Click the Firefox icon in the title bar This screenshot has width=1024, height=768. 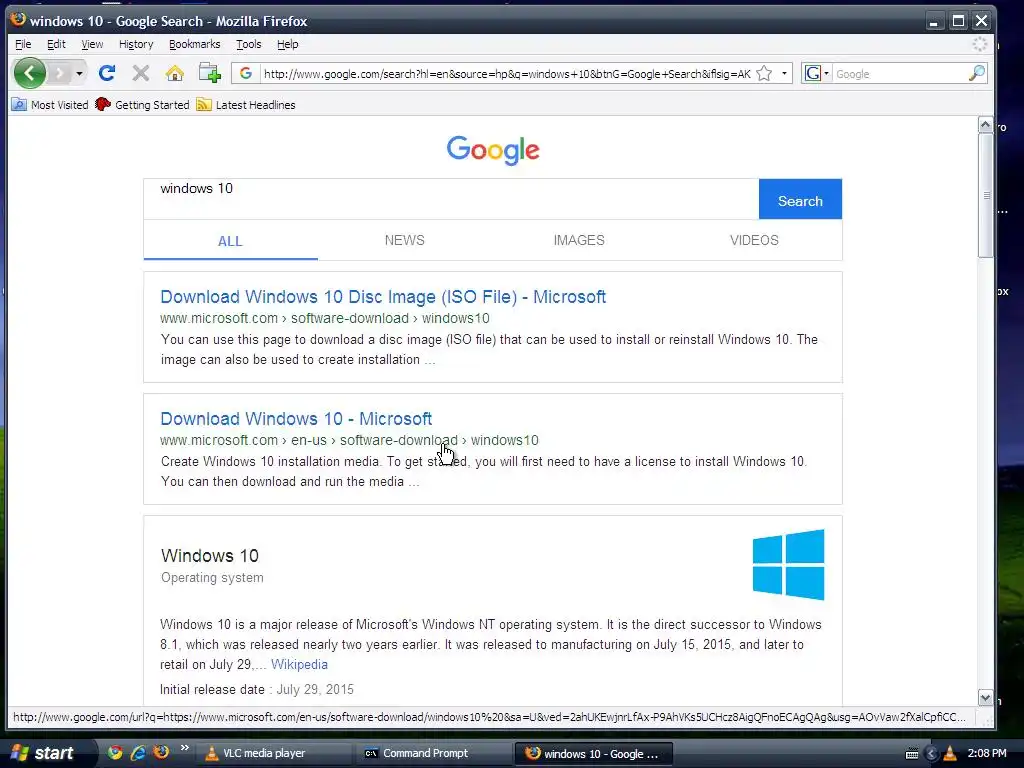18,19
